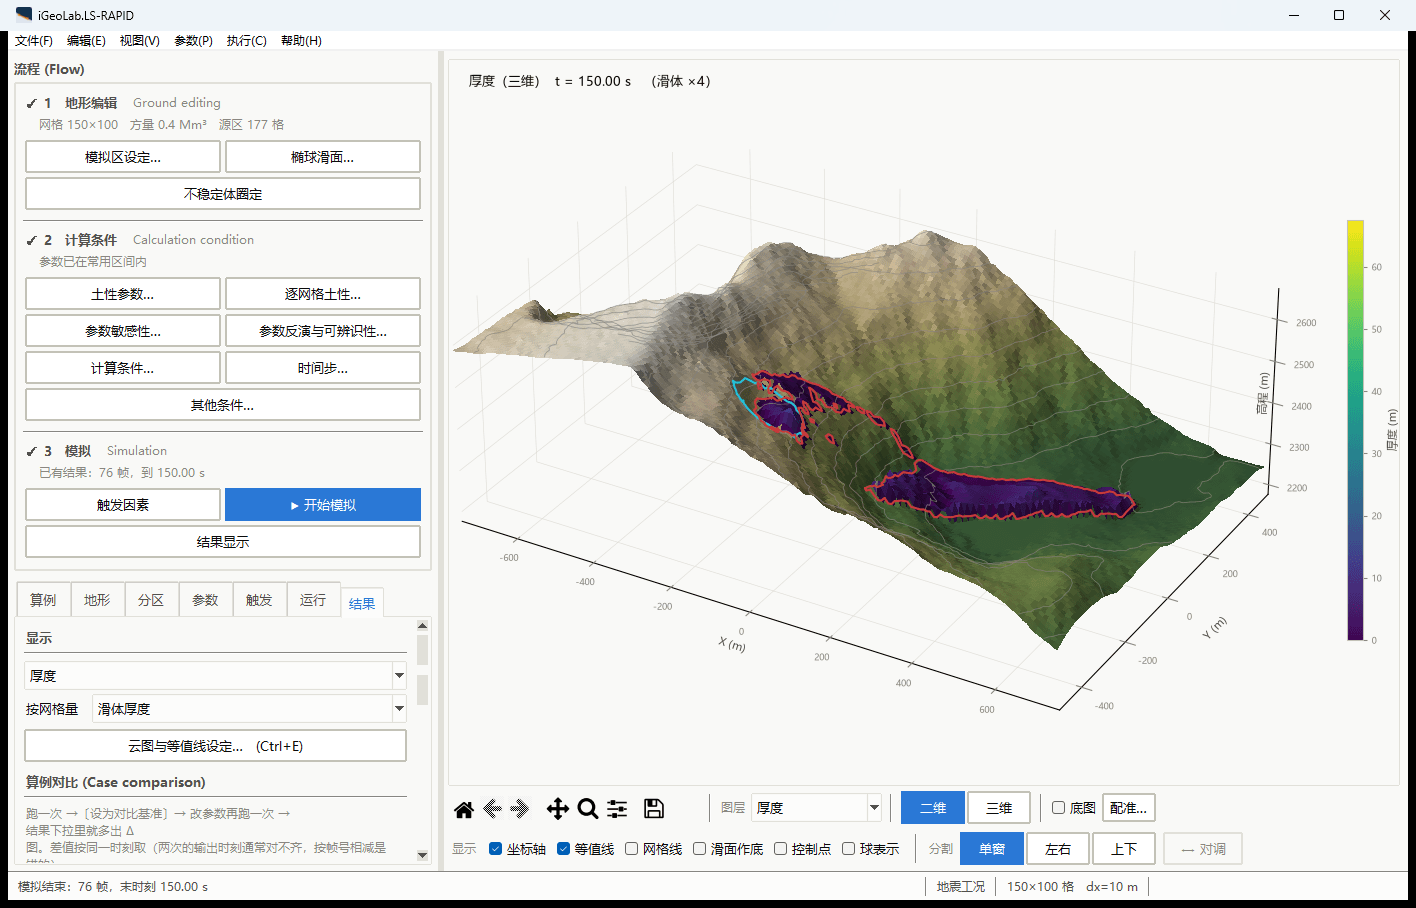This screenshot has width=1416, height=908.
Task: Switch to the 地形 tab
Action: coord(97,600)
